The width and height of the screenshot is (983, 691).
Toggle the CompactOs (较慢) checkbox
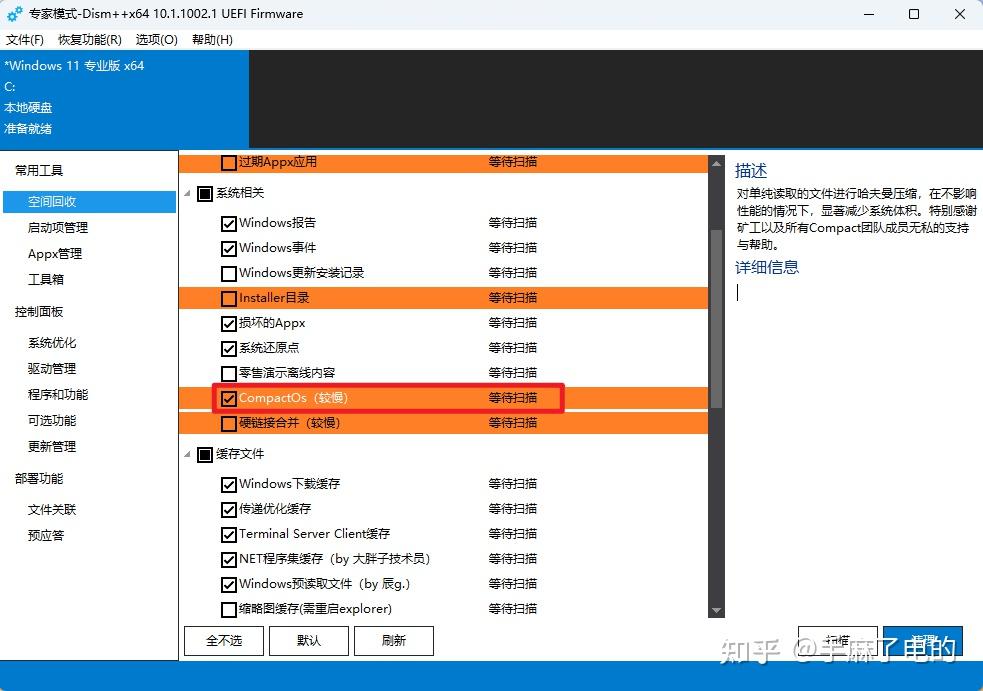228,398
